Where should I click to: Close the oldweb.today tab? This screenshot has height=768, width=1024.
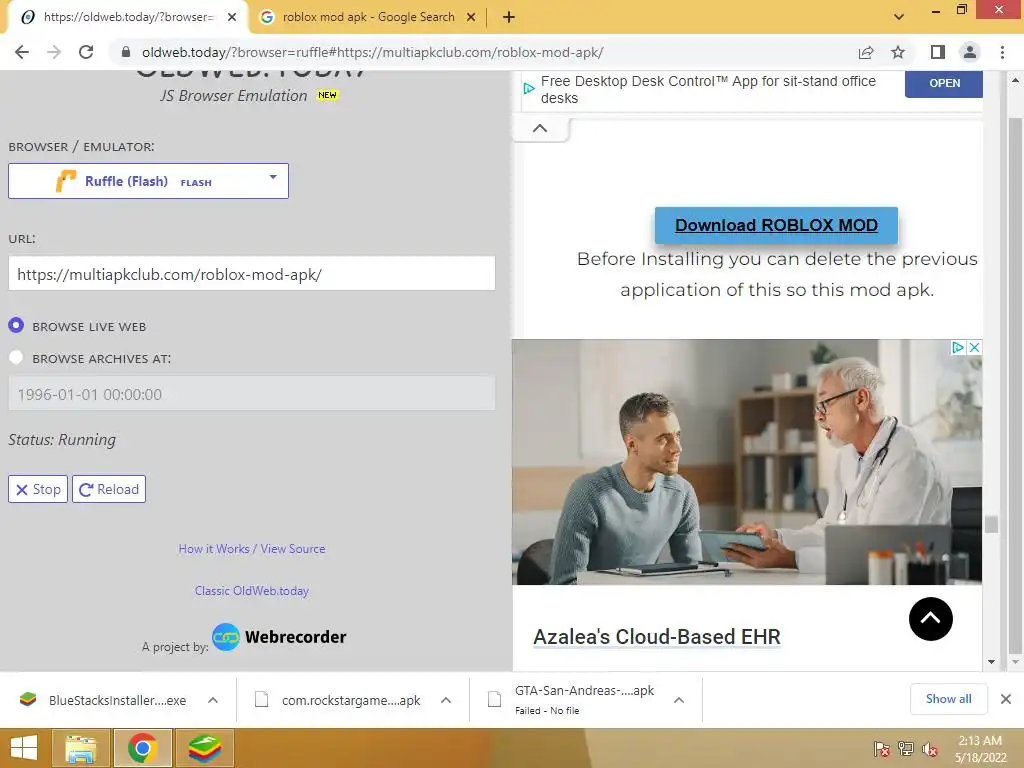[232, 17]
